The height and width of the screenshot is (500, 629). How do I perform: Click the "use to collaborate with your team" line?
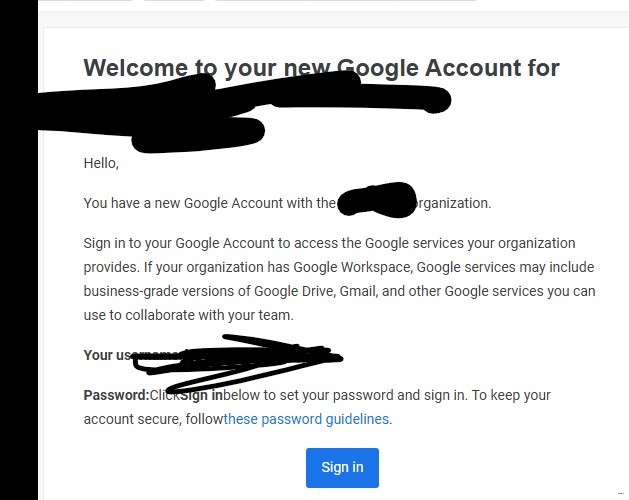tap(188, 315)
